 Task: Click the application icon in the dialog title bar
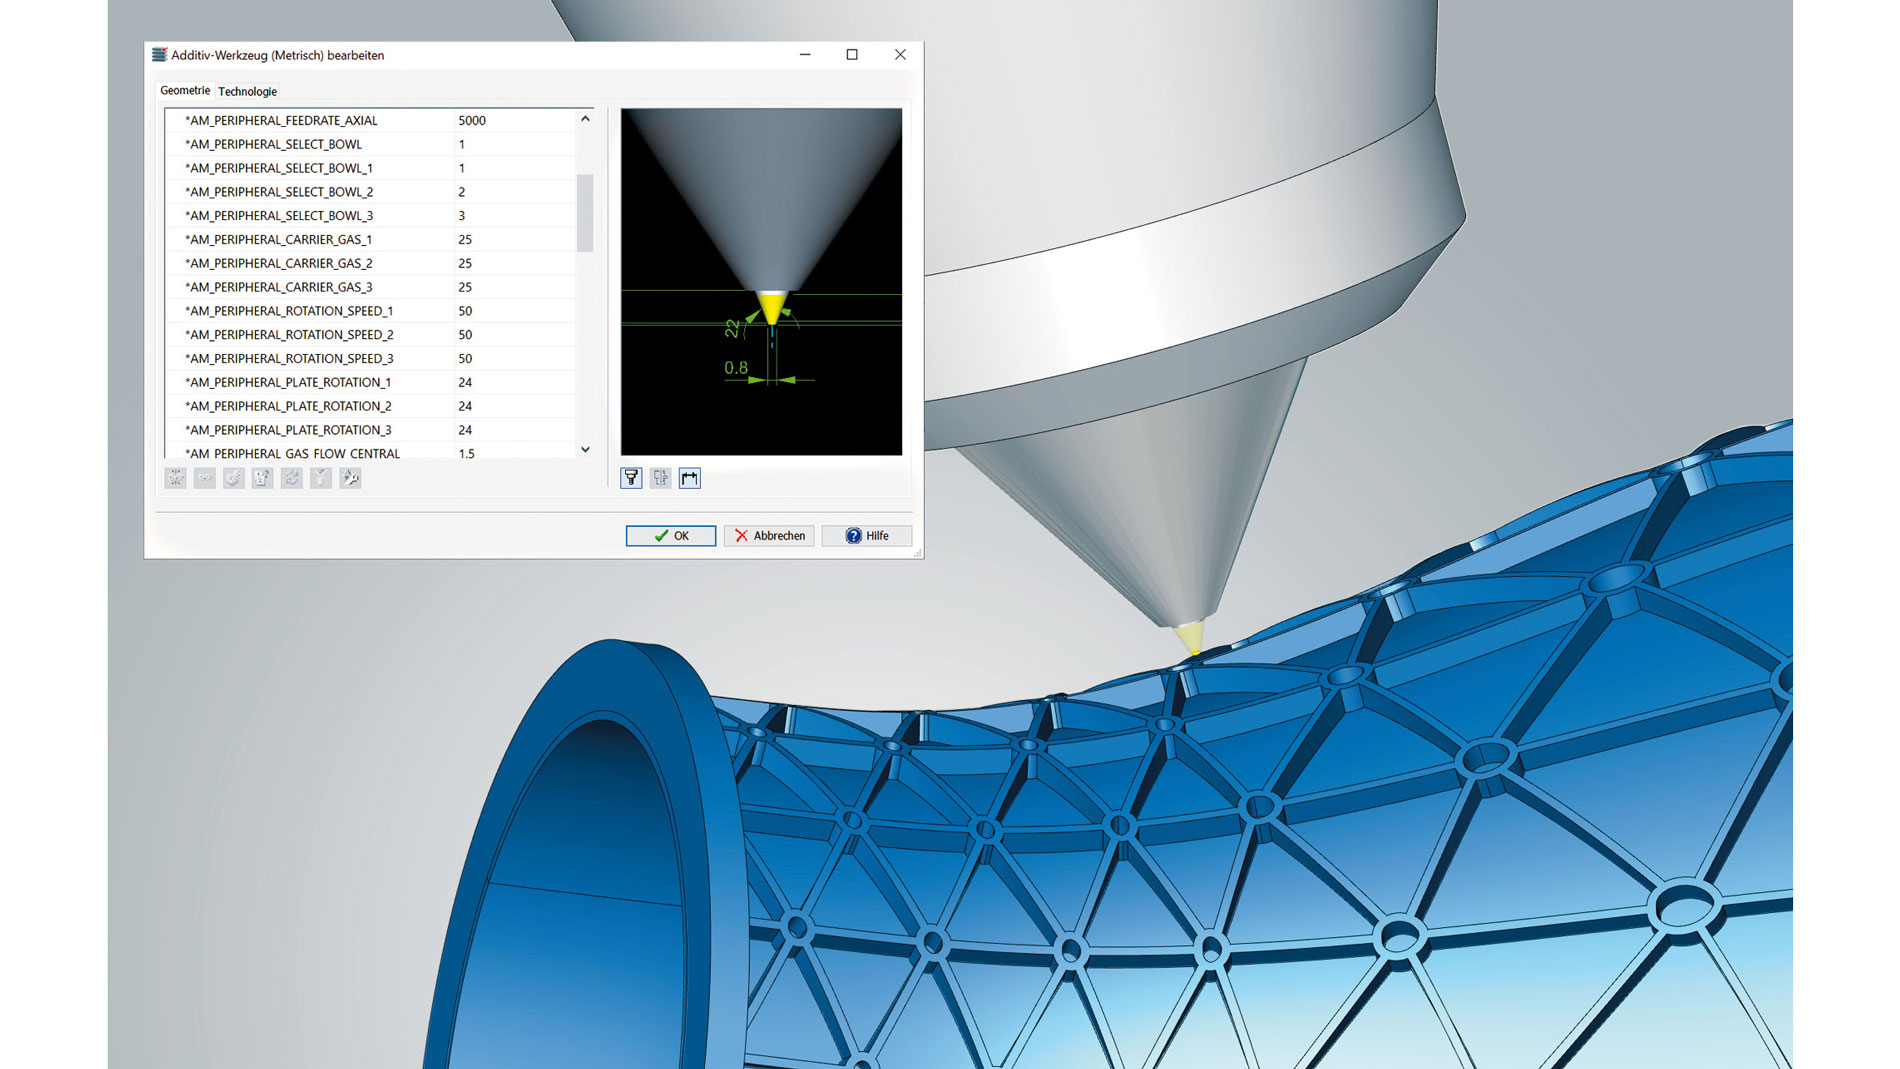(x=159, y=55)
